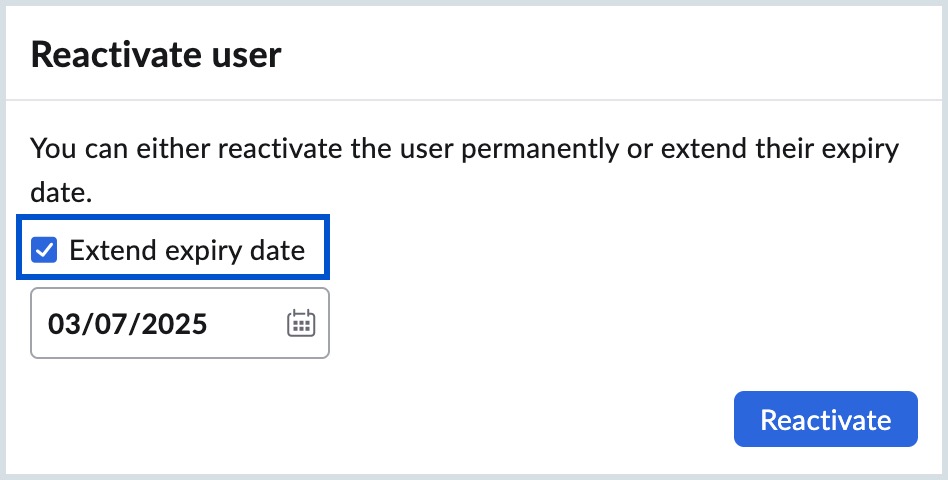Click the "Reactivate user" dialog heading

click(x=156, y=55)
